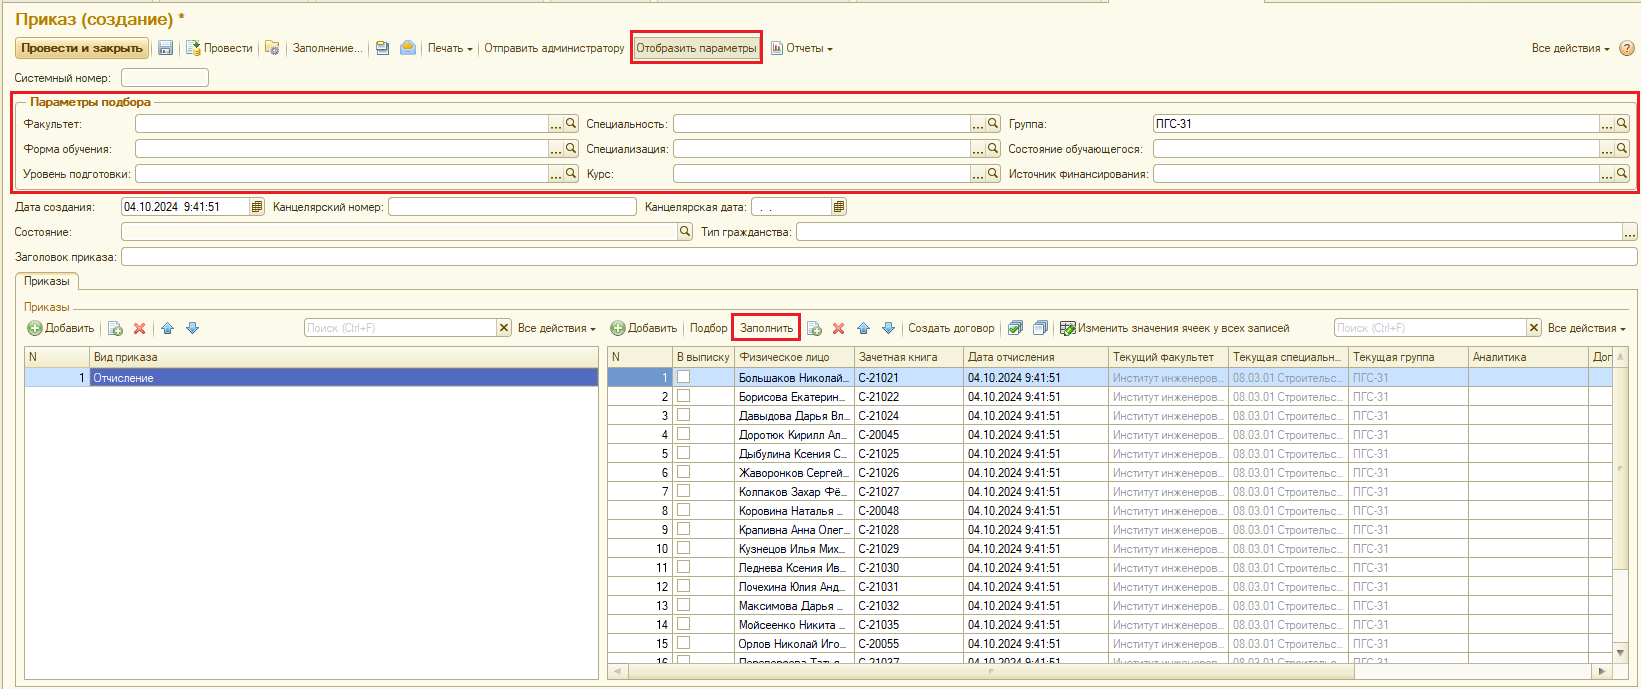Click magnifier icon of Группа field
1641x689 pixels.
point(1622,124)
